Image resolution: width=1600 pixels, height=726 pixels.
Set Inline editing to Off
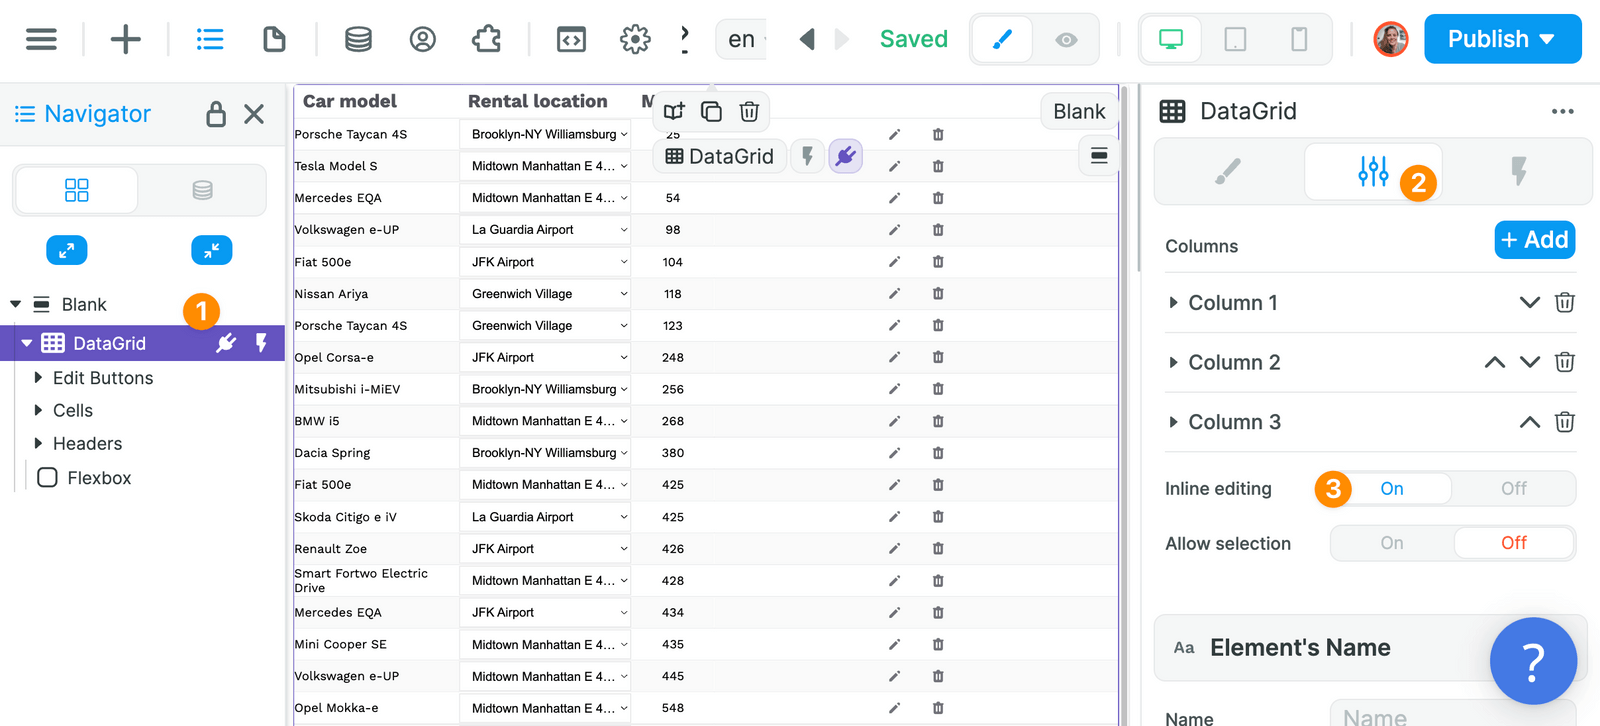coord(1514,488)
